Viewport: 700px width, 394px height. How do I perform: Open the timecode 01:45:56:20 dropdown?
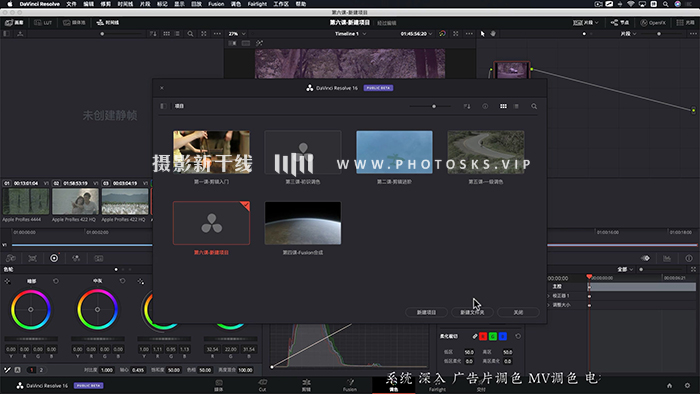pos(416,34)
